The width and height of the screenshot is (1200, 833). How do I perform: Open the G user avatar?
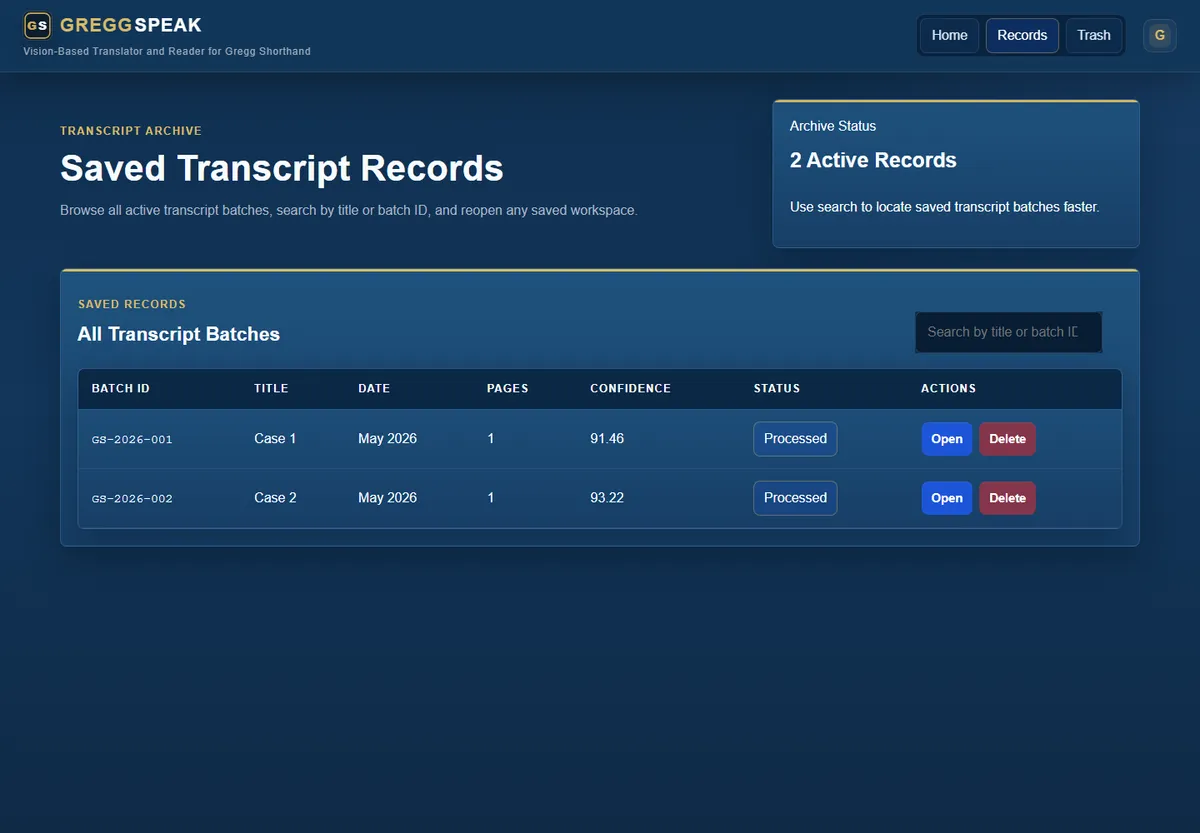coord(1160,35)
